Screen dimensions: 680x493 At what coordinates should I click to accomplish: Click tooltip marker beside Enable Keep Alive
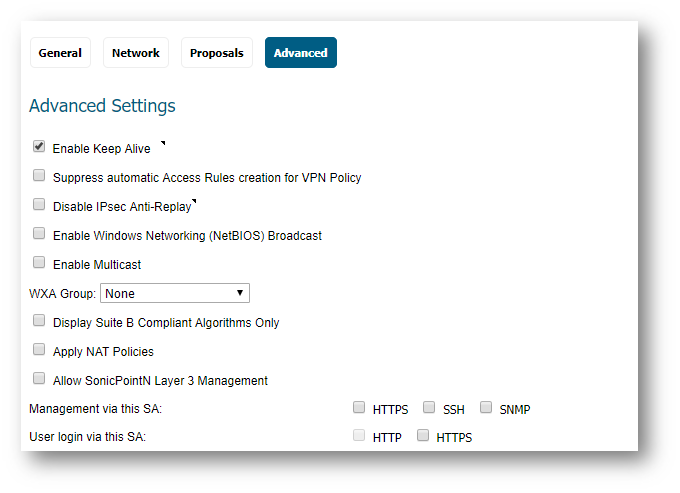(x=163, y=143)
